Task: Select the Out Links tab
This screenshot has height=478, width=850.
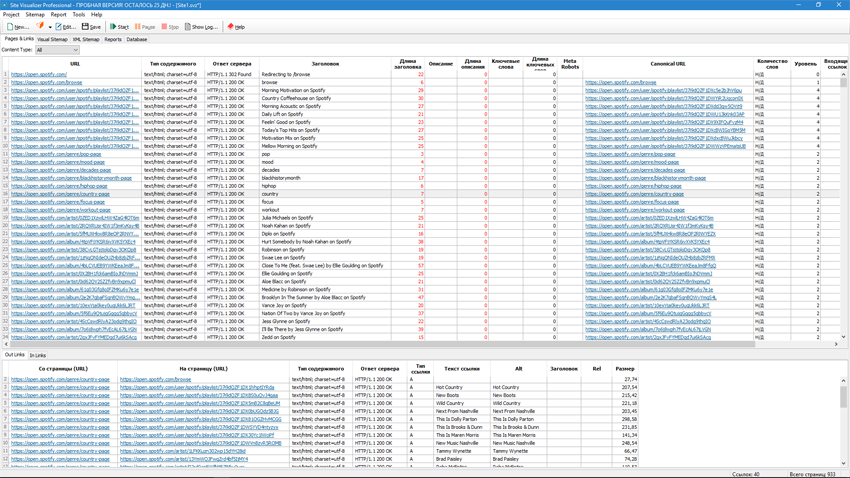Action: [15, 355]
